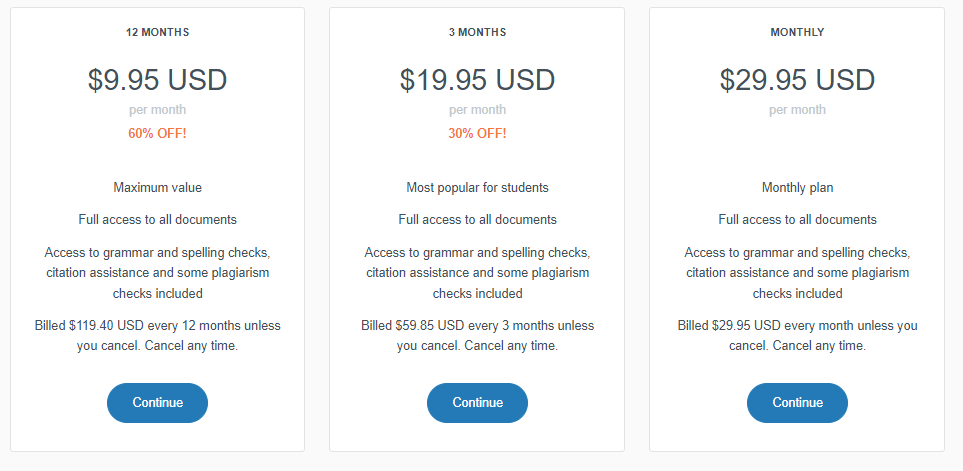Click Billed $29.95 USD every month note
The image size is (963, 471).
tap(797, 335)
